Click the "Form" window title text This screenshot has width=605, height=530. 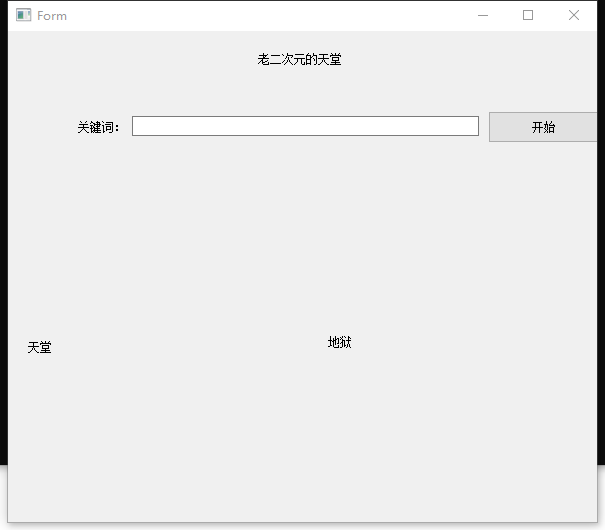coord(52,15)
